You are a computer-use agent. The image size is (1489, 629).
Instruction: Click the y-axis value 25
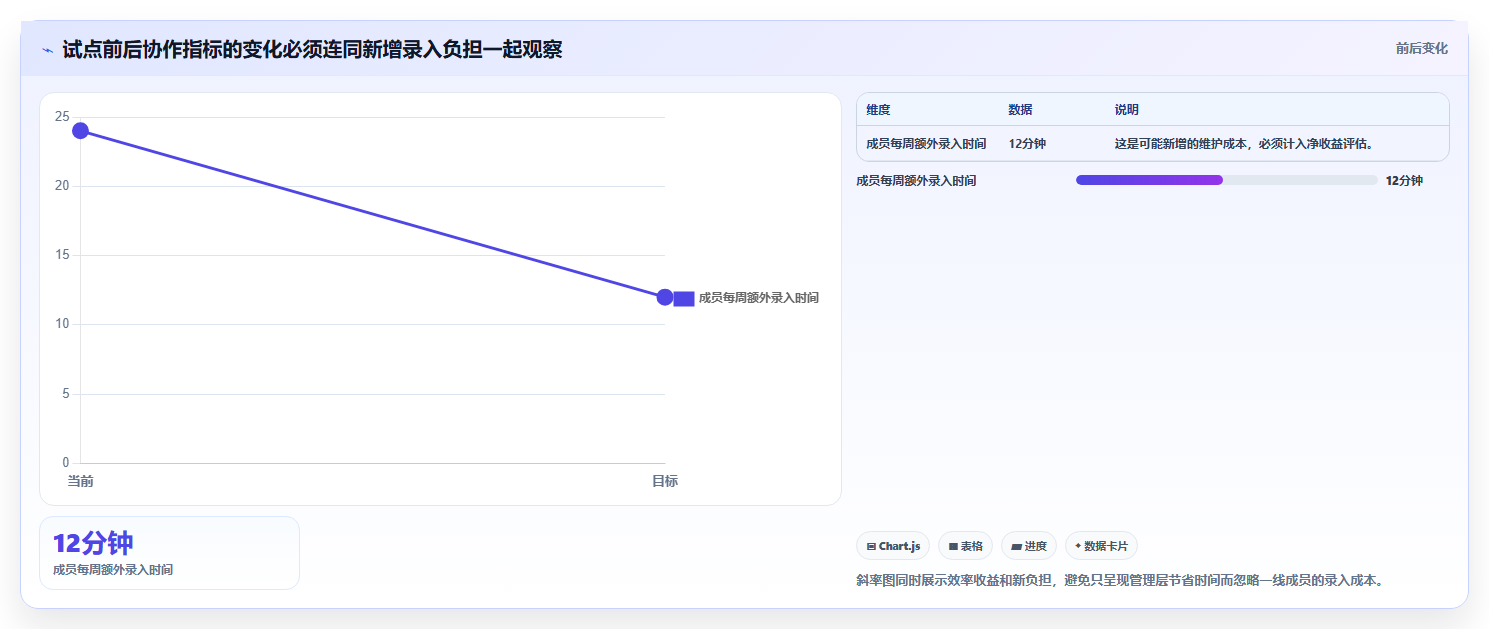click(62, 117)
